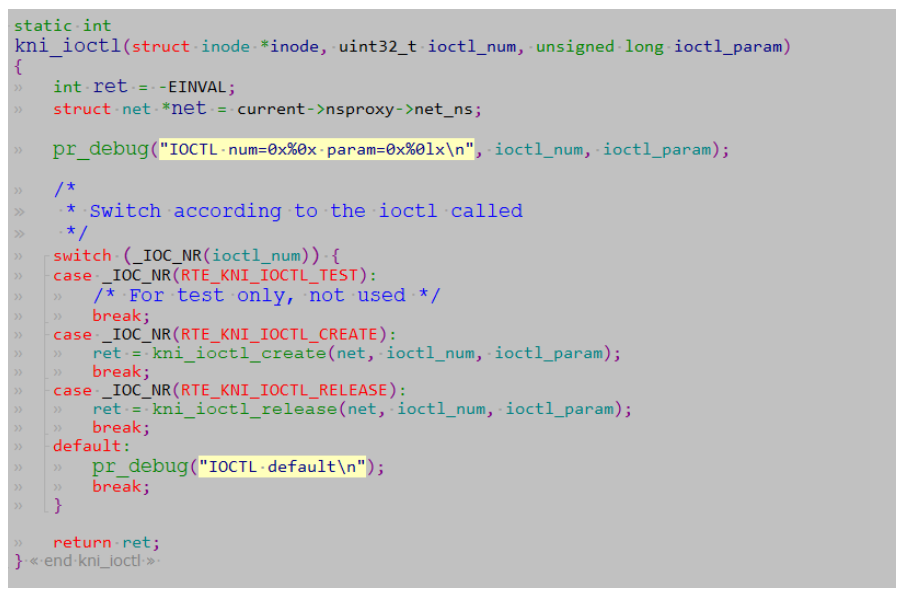Select the RTE_KNI_IOCTL_CREATE constant
Viewport: 900px width, 598px height.
279,335
